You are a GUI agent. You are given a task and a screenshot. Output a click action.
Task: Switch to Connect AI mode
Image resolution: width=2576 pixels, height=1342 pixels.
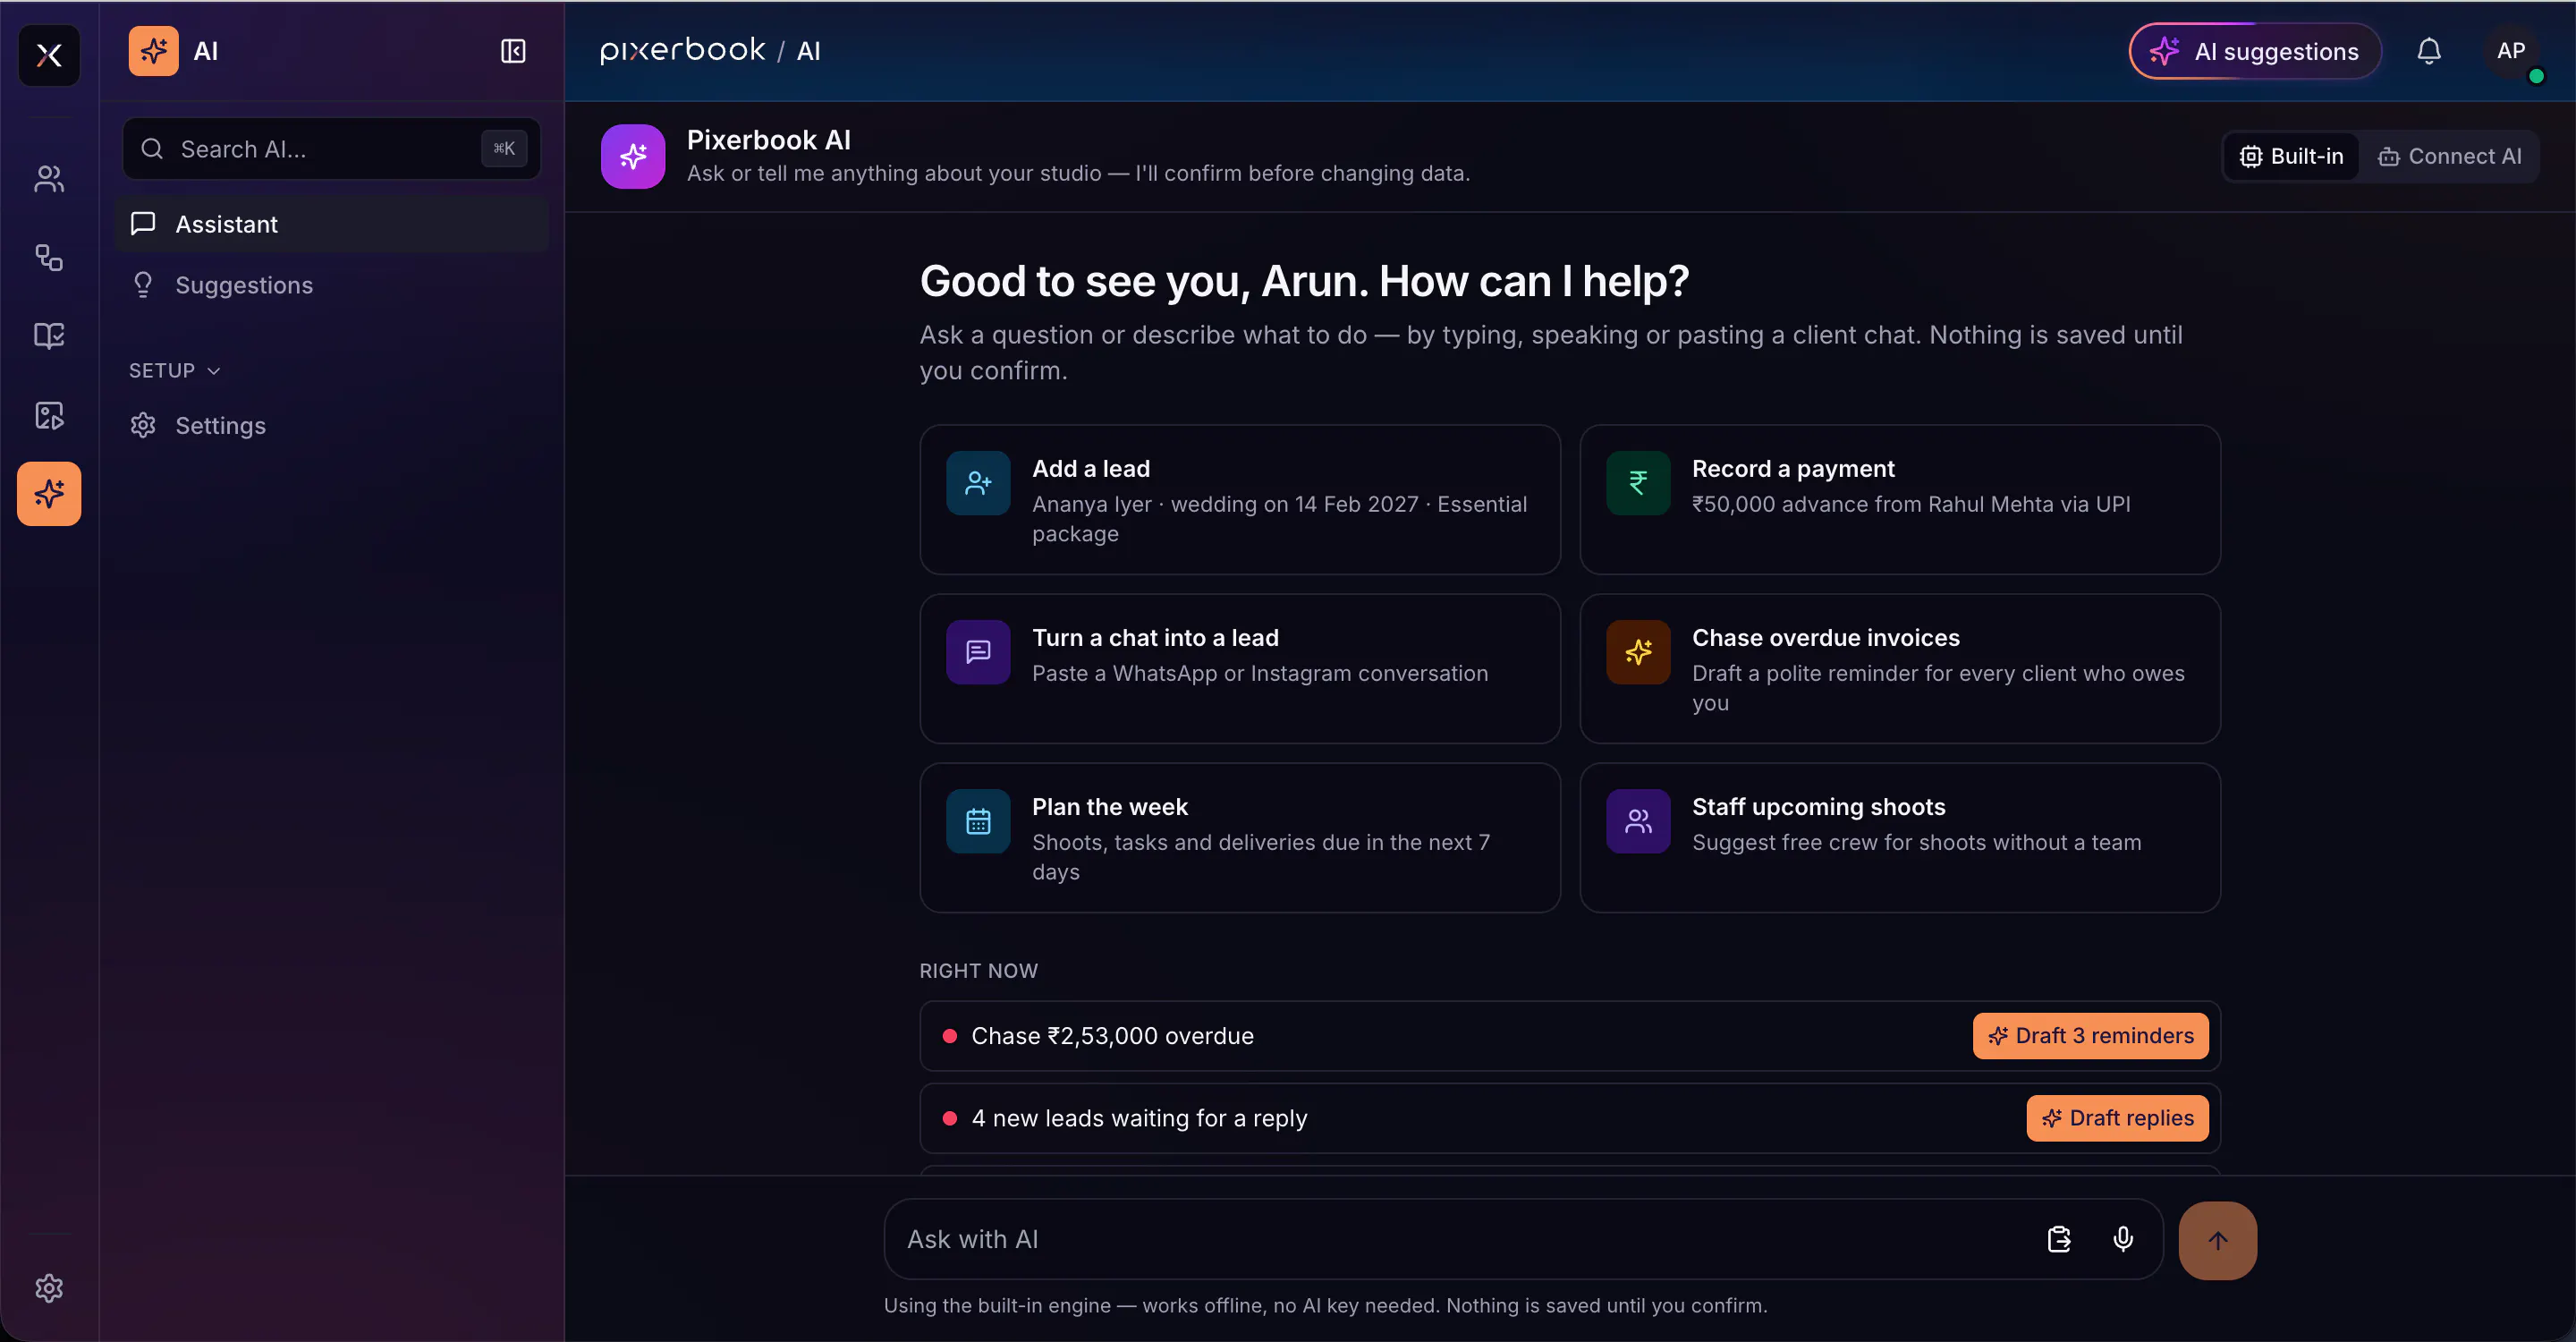pyautogui.click(x=2450, y=156)
